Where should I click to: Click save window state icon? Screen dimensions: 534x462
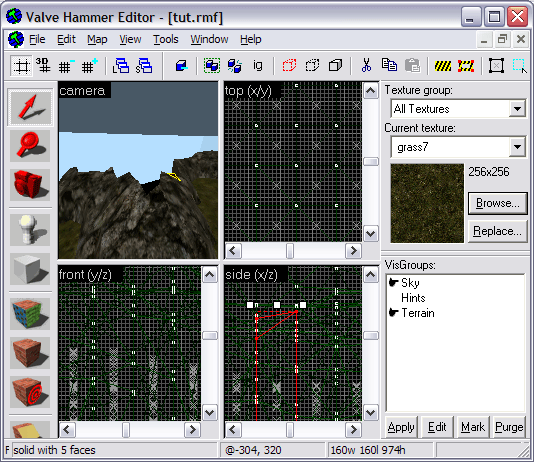point(144,66)
